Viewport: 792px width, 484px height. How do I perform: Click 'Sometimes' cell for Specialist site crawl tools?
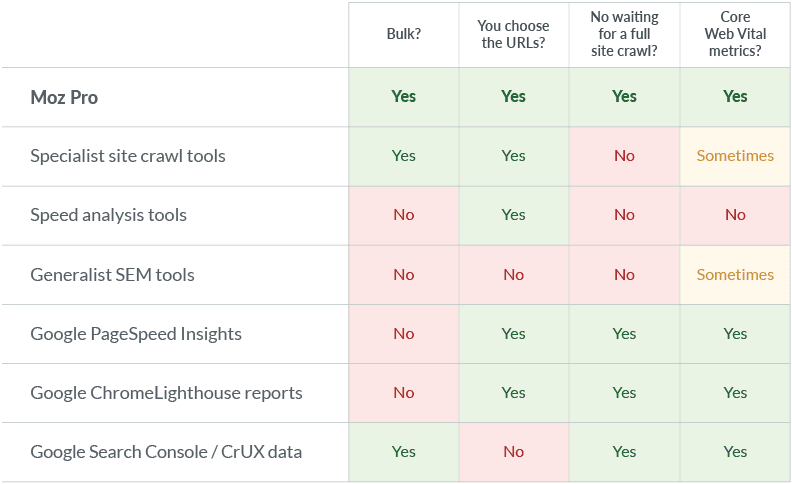point(735,156)
